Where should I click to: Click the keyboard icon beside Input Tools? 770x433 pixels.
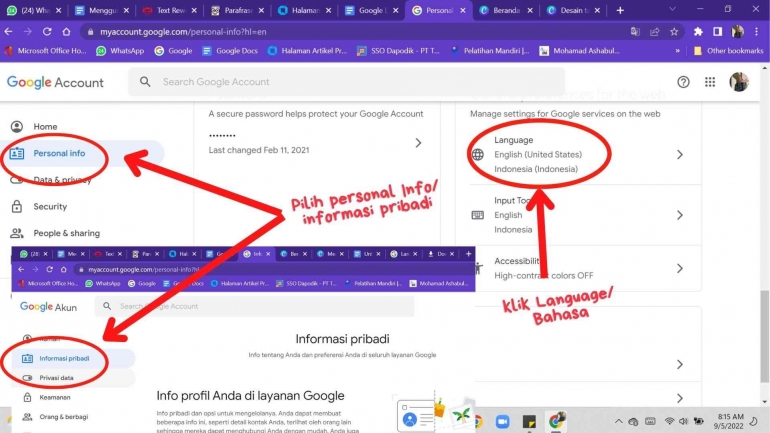coord(477,215)
